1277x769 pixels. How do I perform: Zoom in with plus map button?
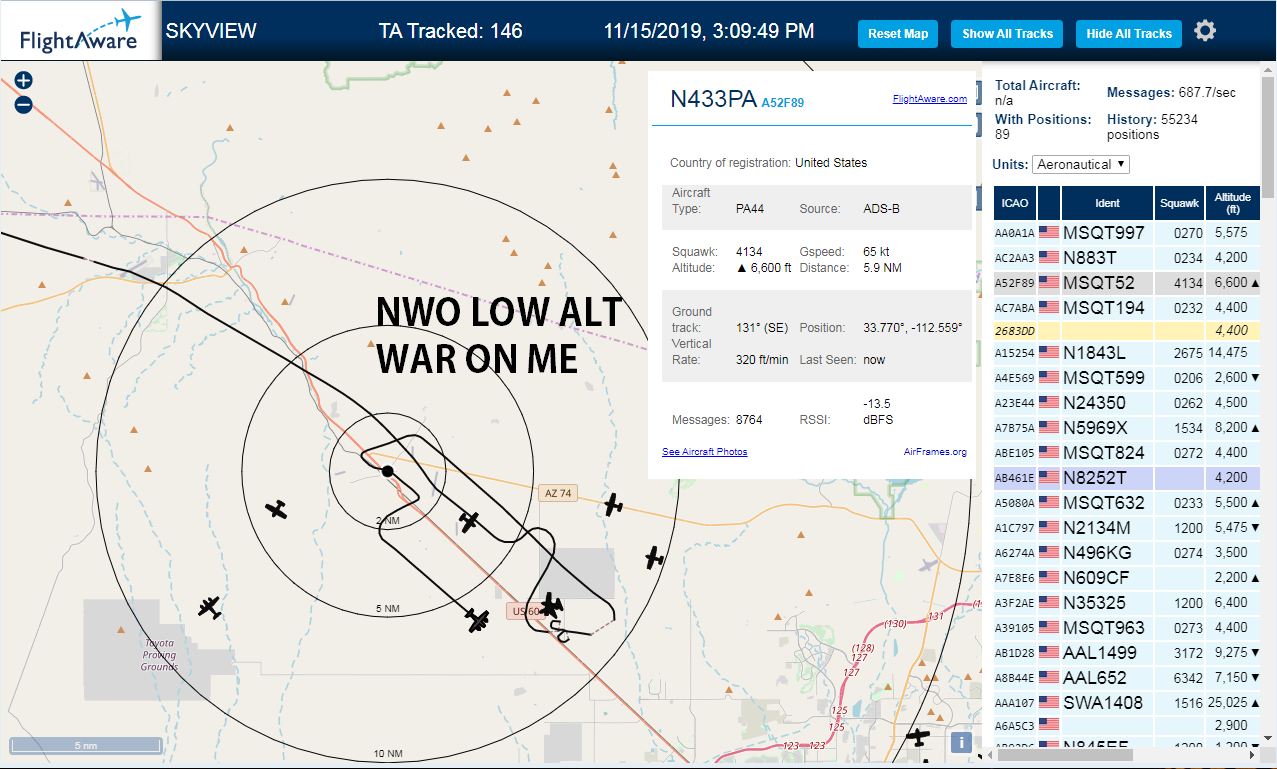click(24, 80)
